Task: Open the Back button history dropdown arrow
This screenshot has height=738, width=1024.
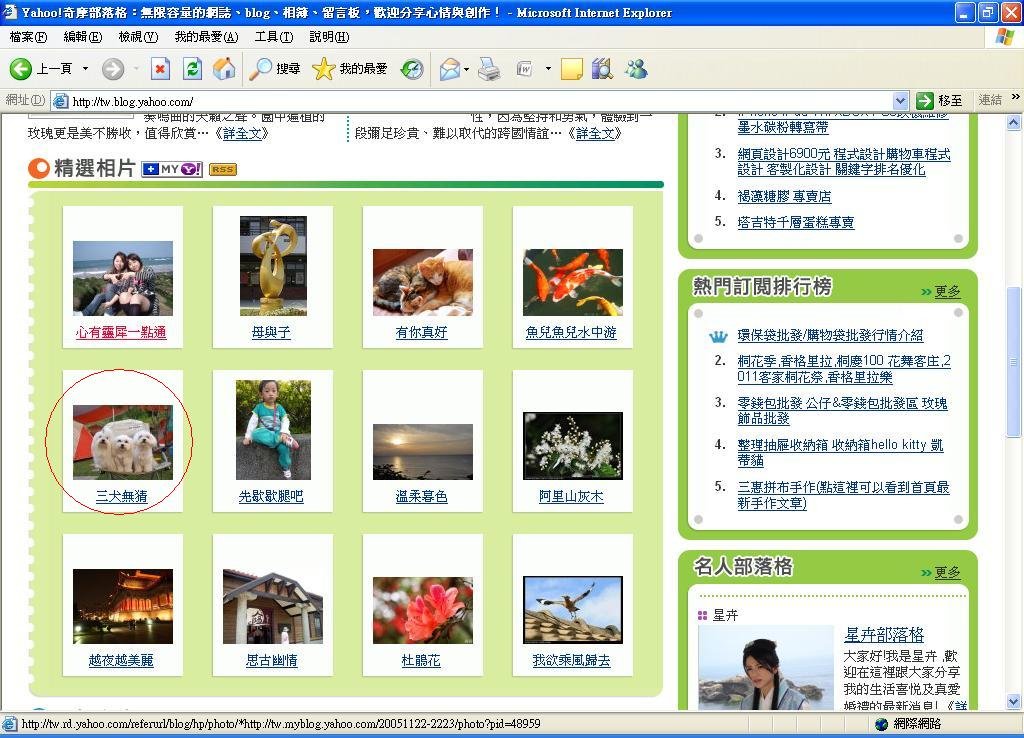Action: 85,69
